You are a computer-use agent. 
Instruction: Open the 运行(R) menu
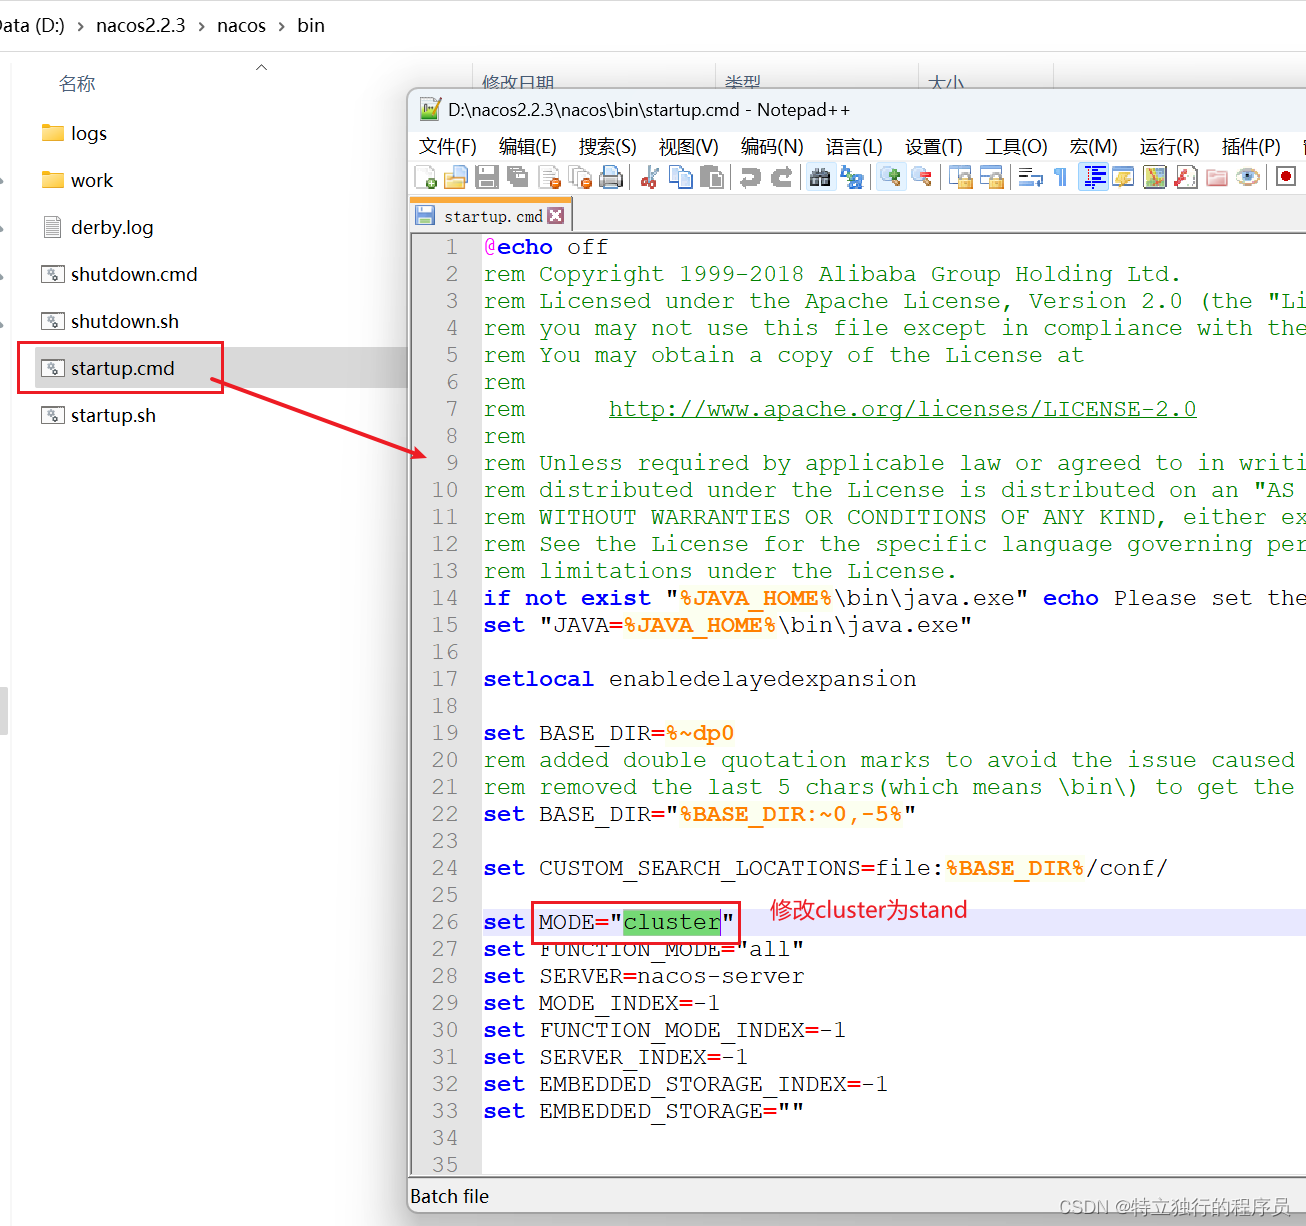[1170, 147]
